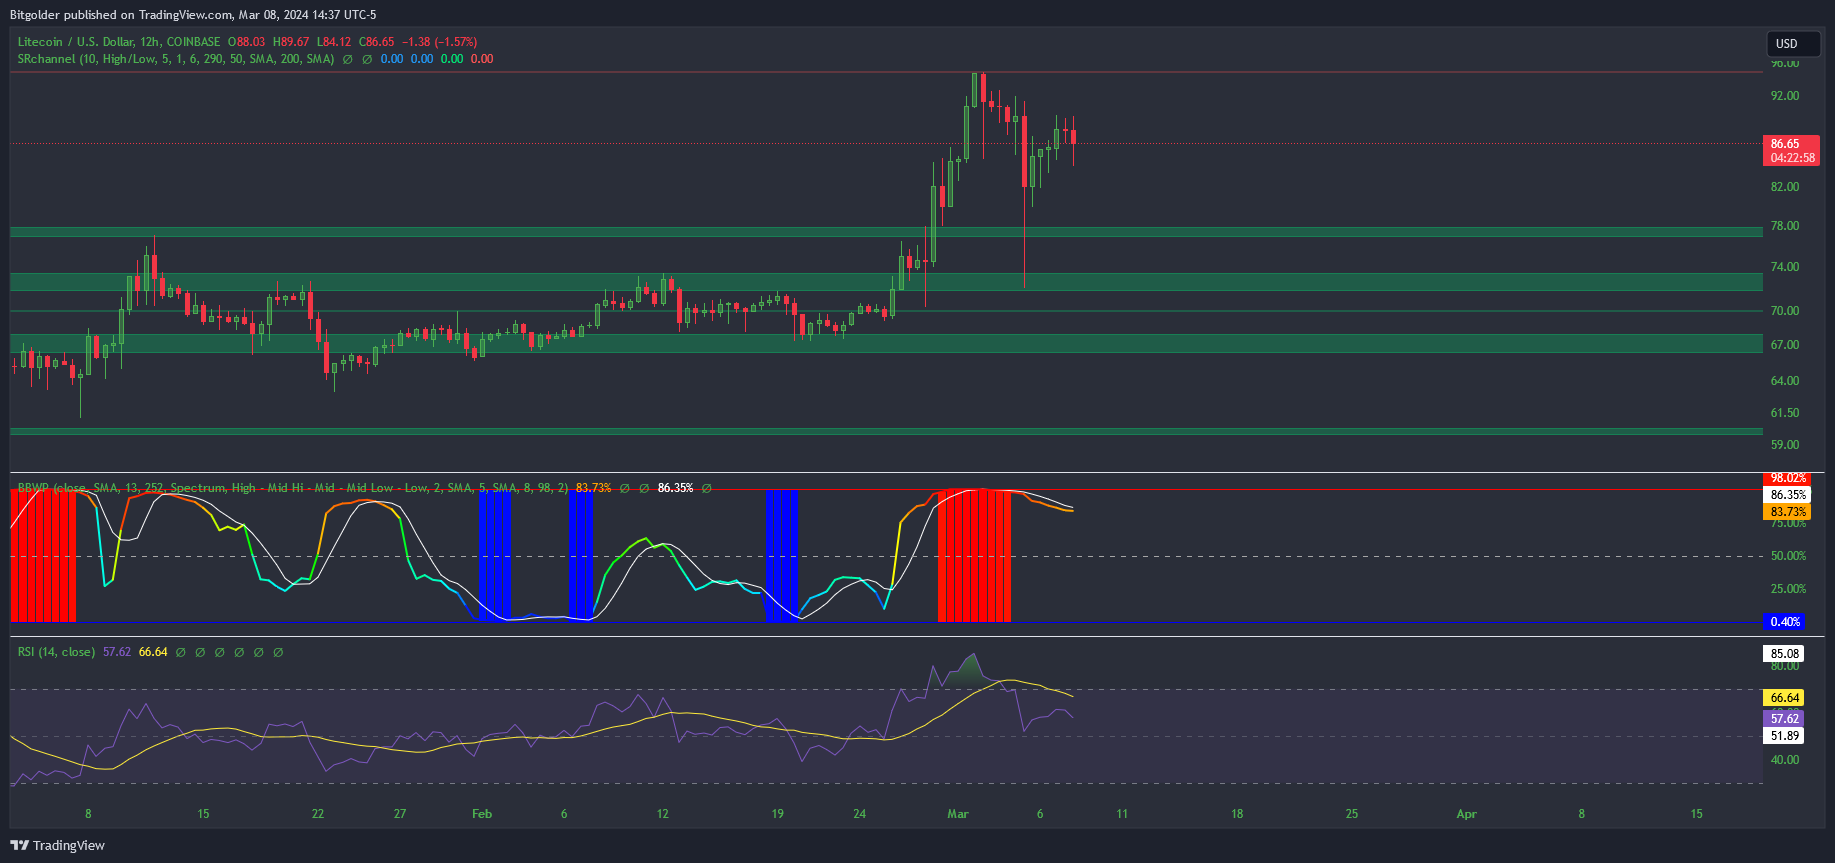The image size is (1835, 863).
Task: Click the 59.00 price axis label
Action: tap(1785, 445)
